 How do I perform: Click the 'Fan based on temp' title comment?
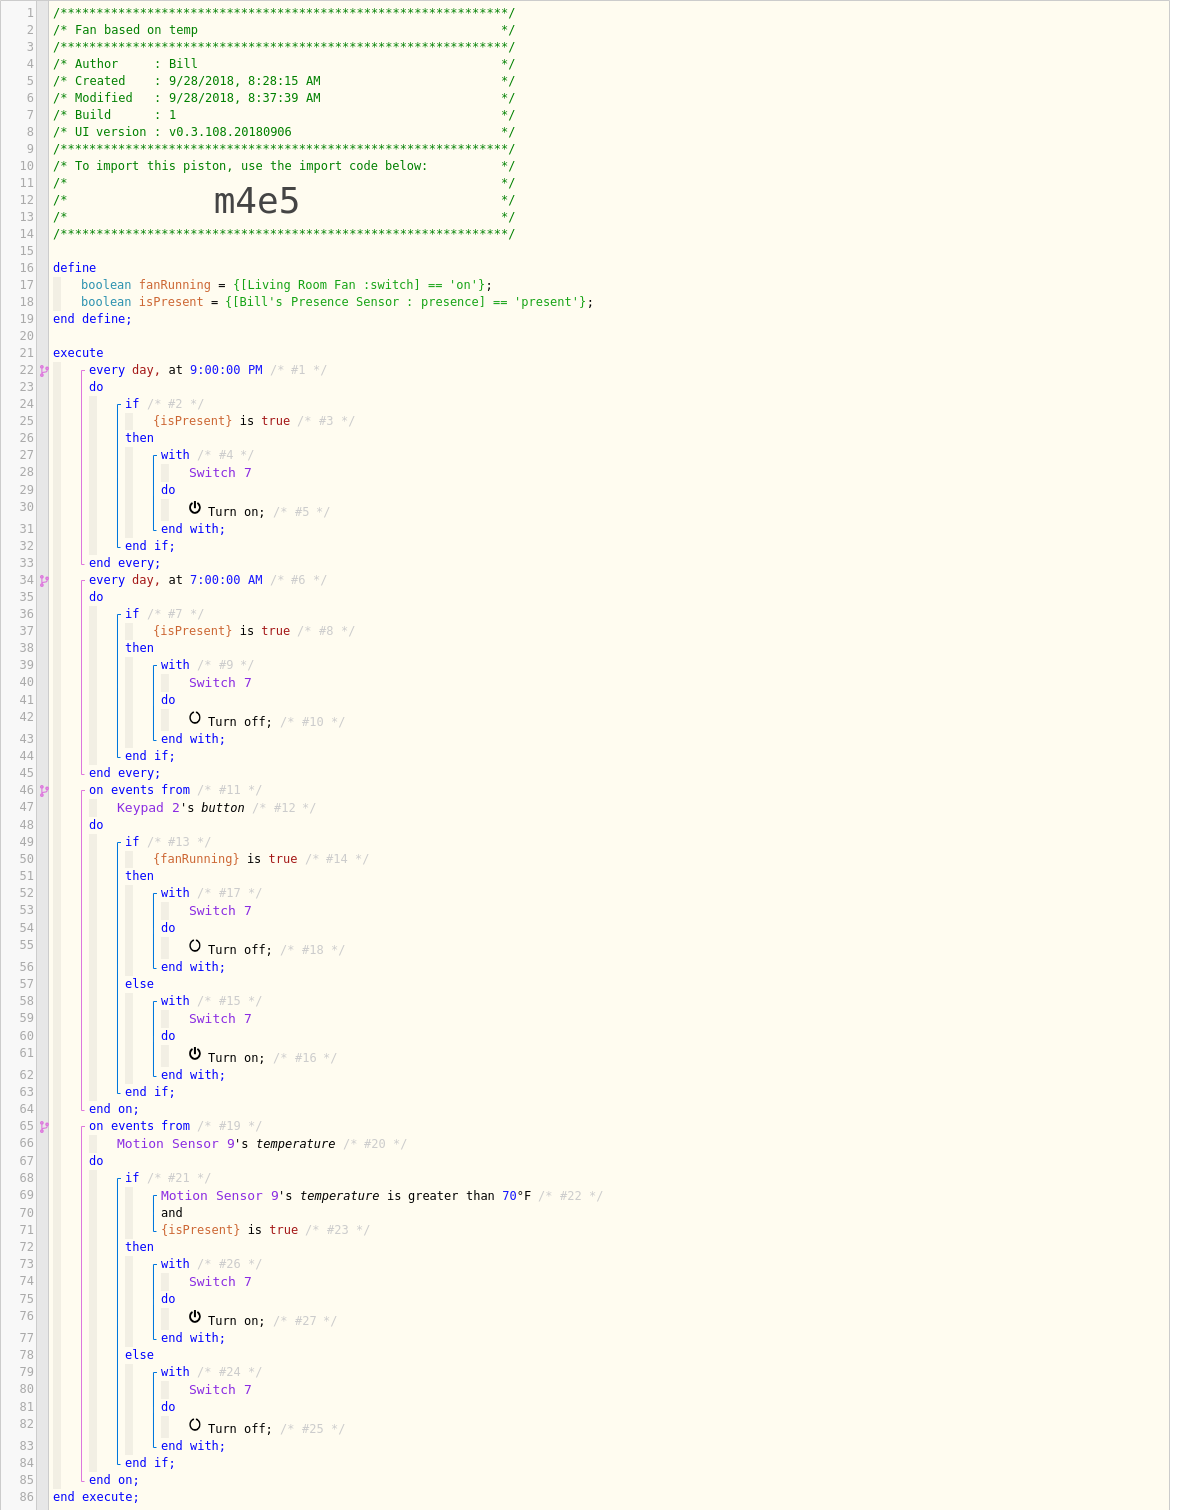point(284,30)
